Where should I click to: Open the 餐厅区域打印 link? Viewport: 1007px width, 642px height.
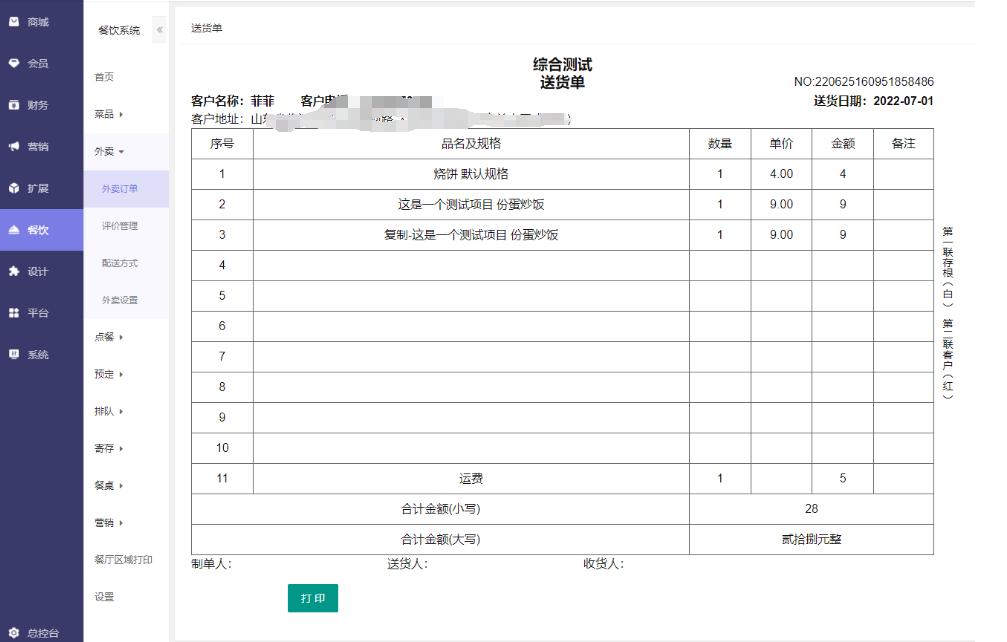pos(123,560)
